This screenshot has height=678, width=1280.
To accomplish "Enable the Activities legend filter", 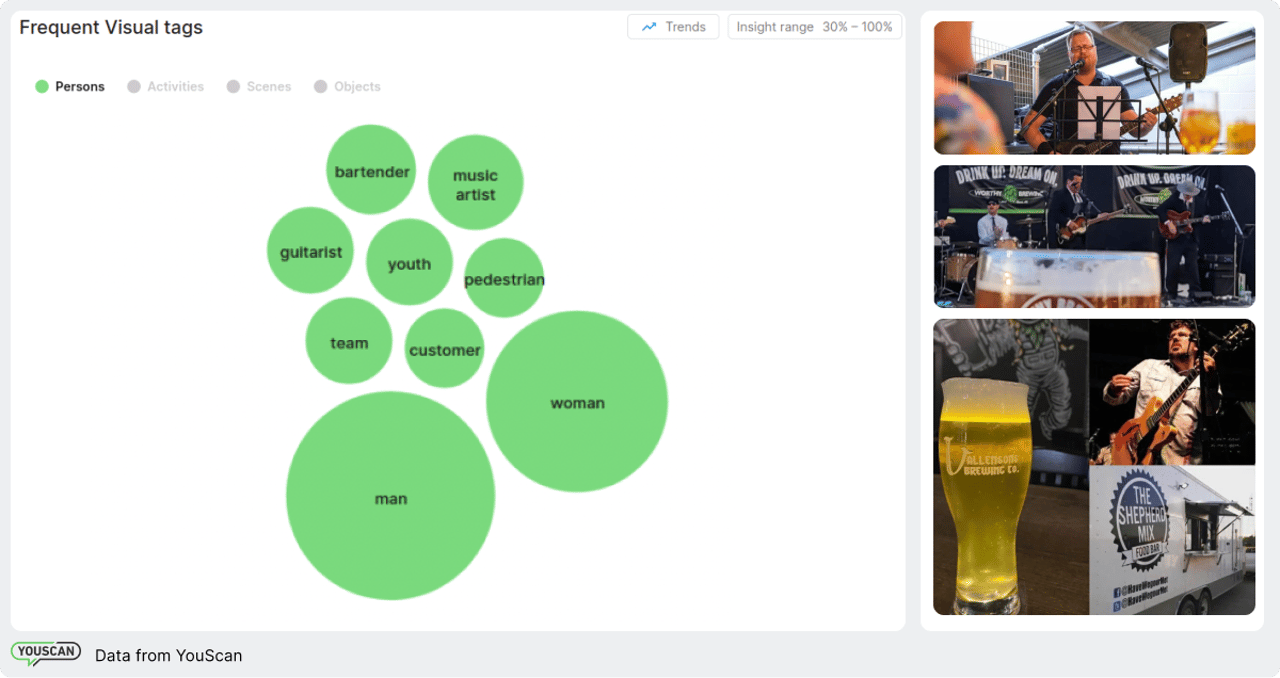I will pyautogui.click(x=166, y=87).
